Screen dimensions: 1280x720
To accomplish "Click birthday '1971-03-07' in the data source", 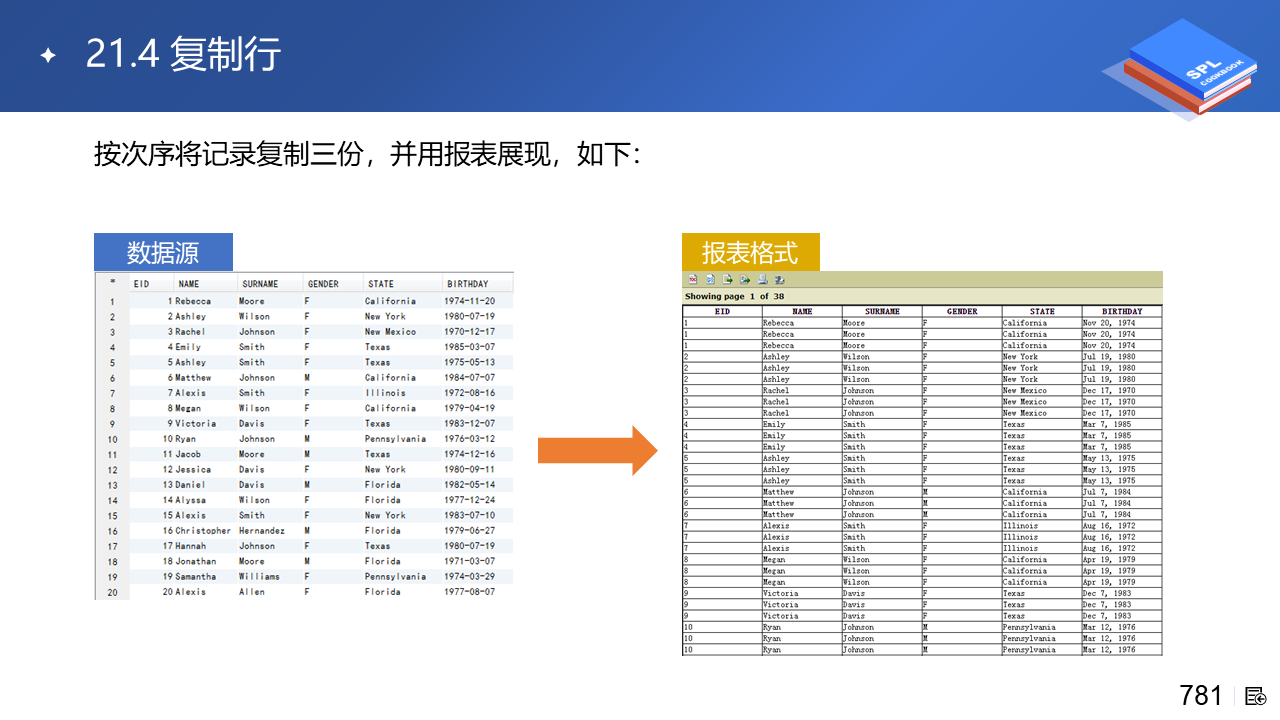I will (470, 562).
